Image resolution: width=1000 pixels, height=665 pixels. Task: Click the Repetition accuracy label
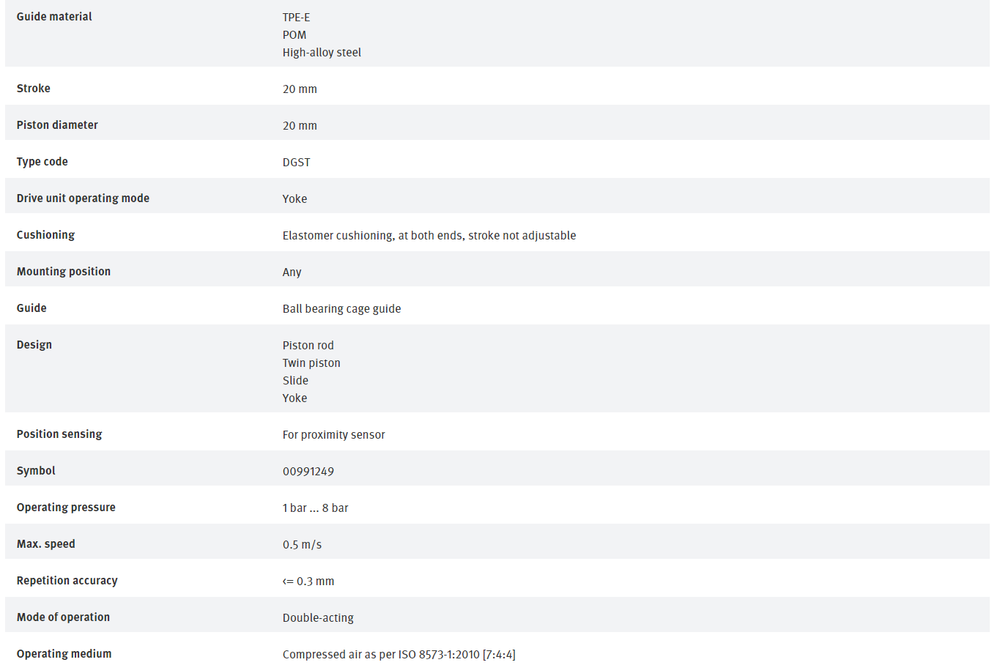point(67,581)
